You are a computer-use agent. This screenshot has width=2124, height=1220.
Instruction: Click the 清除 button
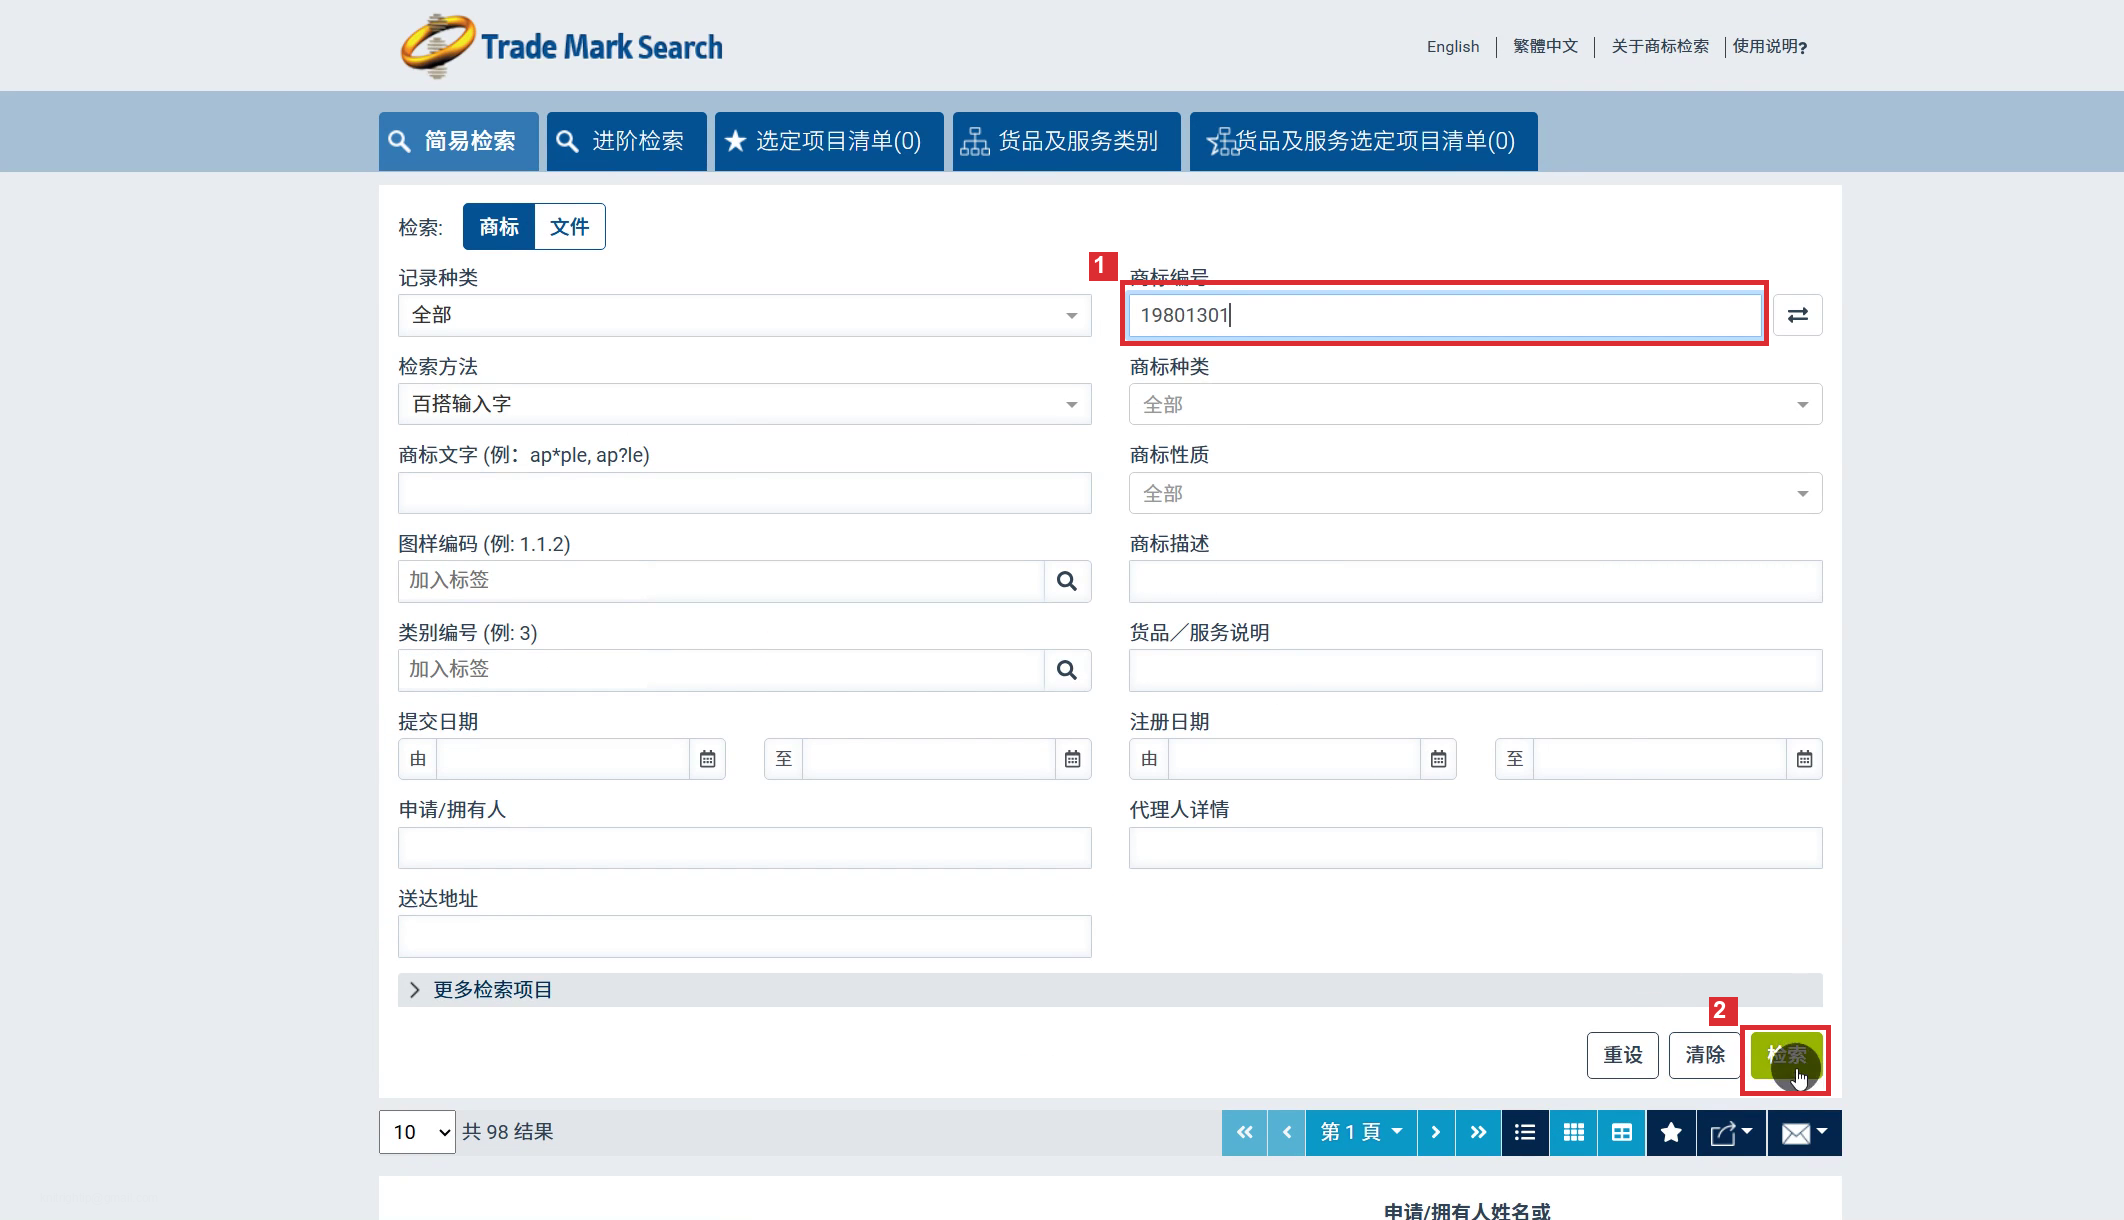1704,1055
